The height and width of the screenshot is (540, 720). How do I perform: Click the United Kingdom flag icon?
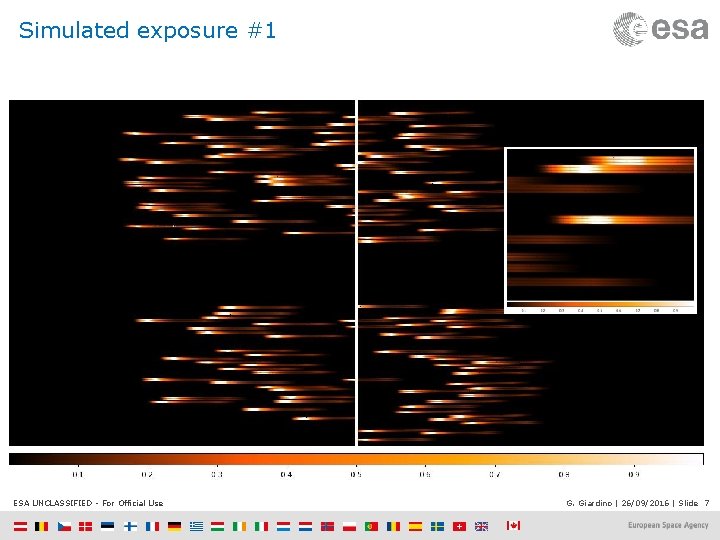(x=482, y=526)
